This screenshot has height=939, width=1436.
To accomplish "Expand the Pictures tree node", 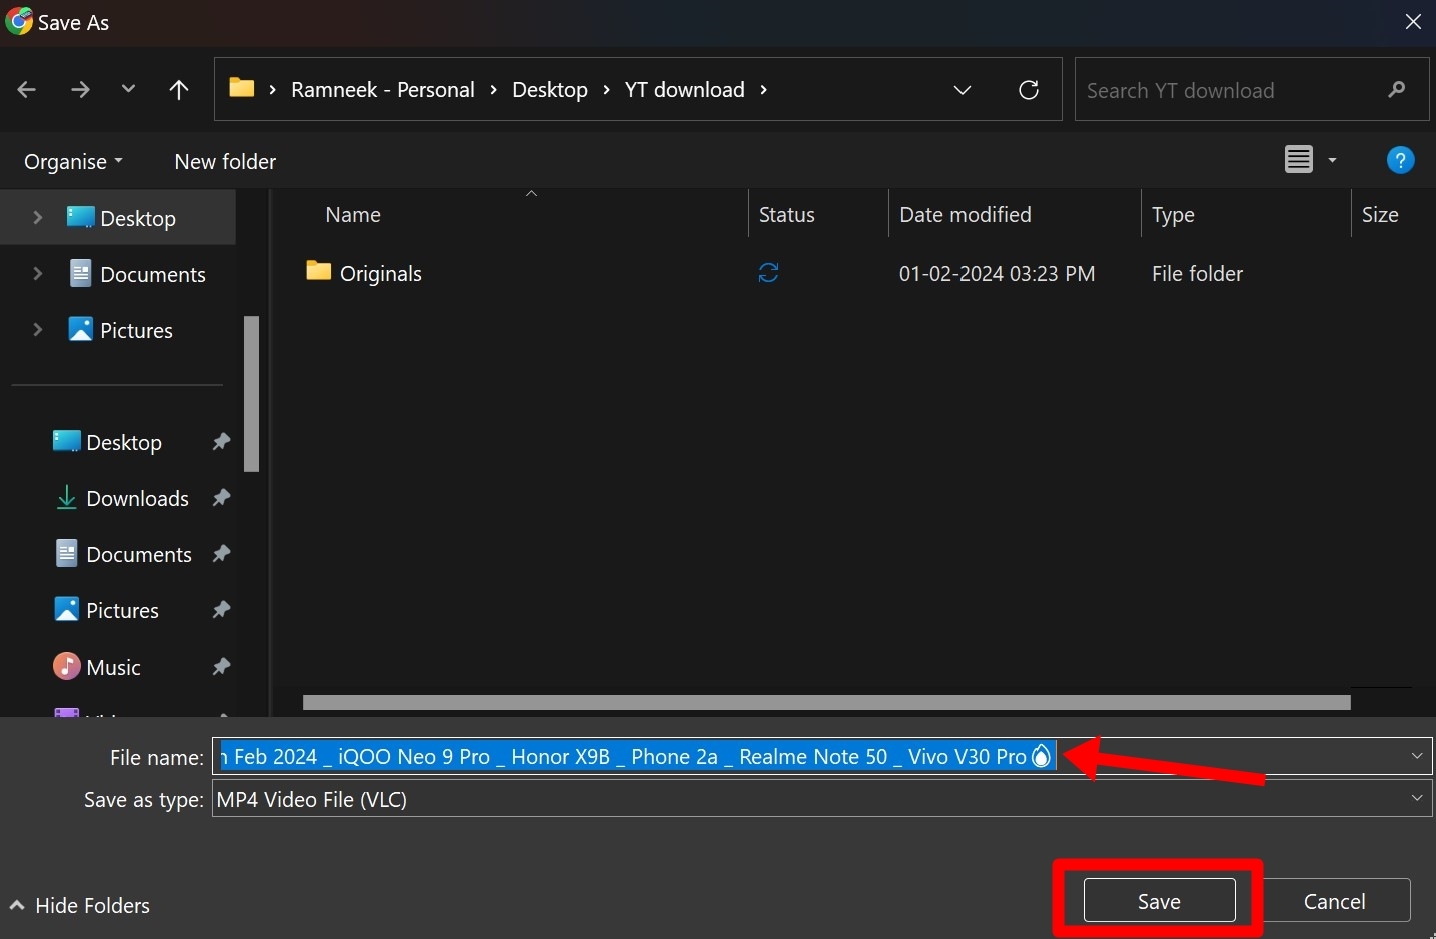I will pyautogui.click(x=38, y=329).
